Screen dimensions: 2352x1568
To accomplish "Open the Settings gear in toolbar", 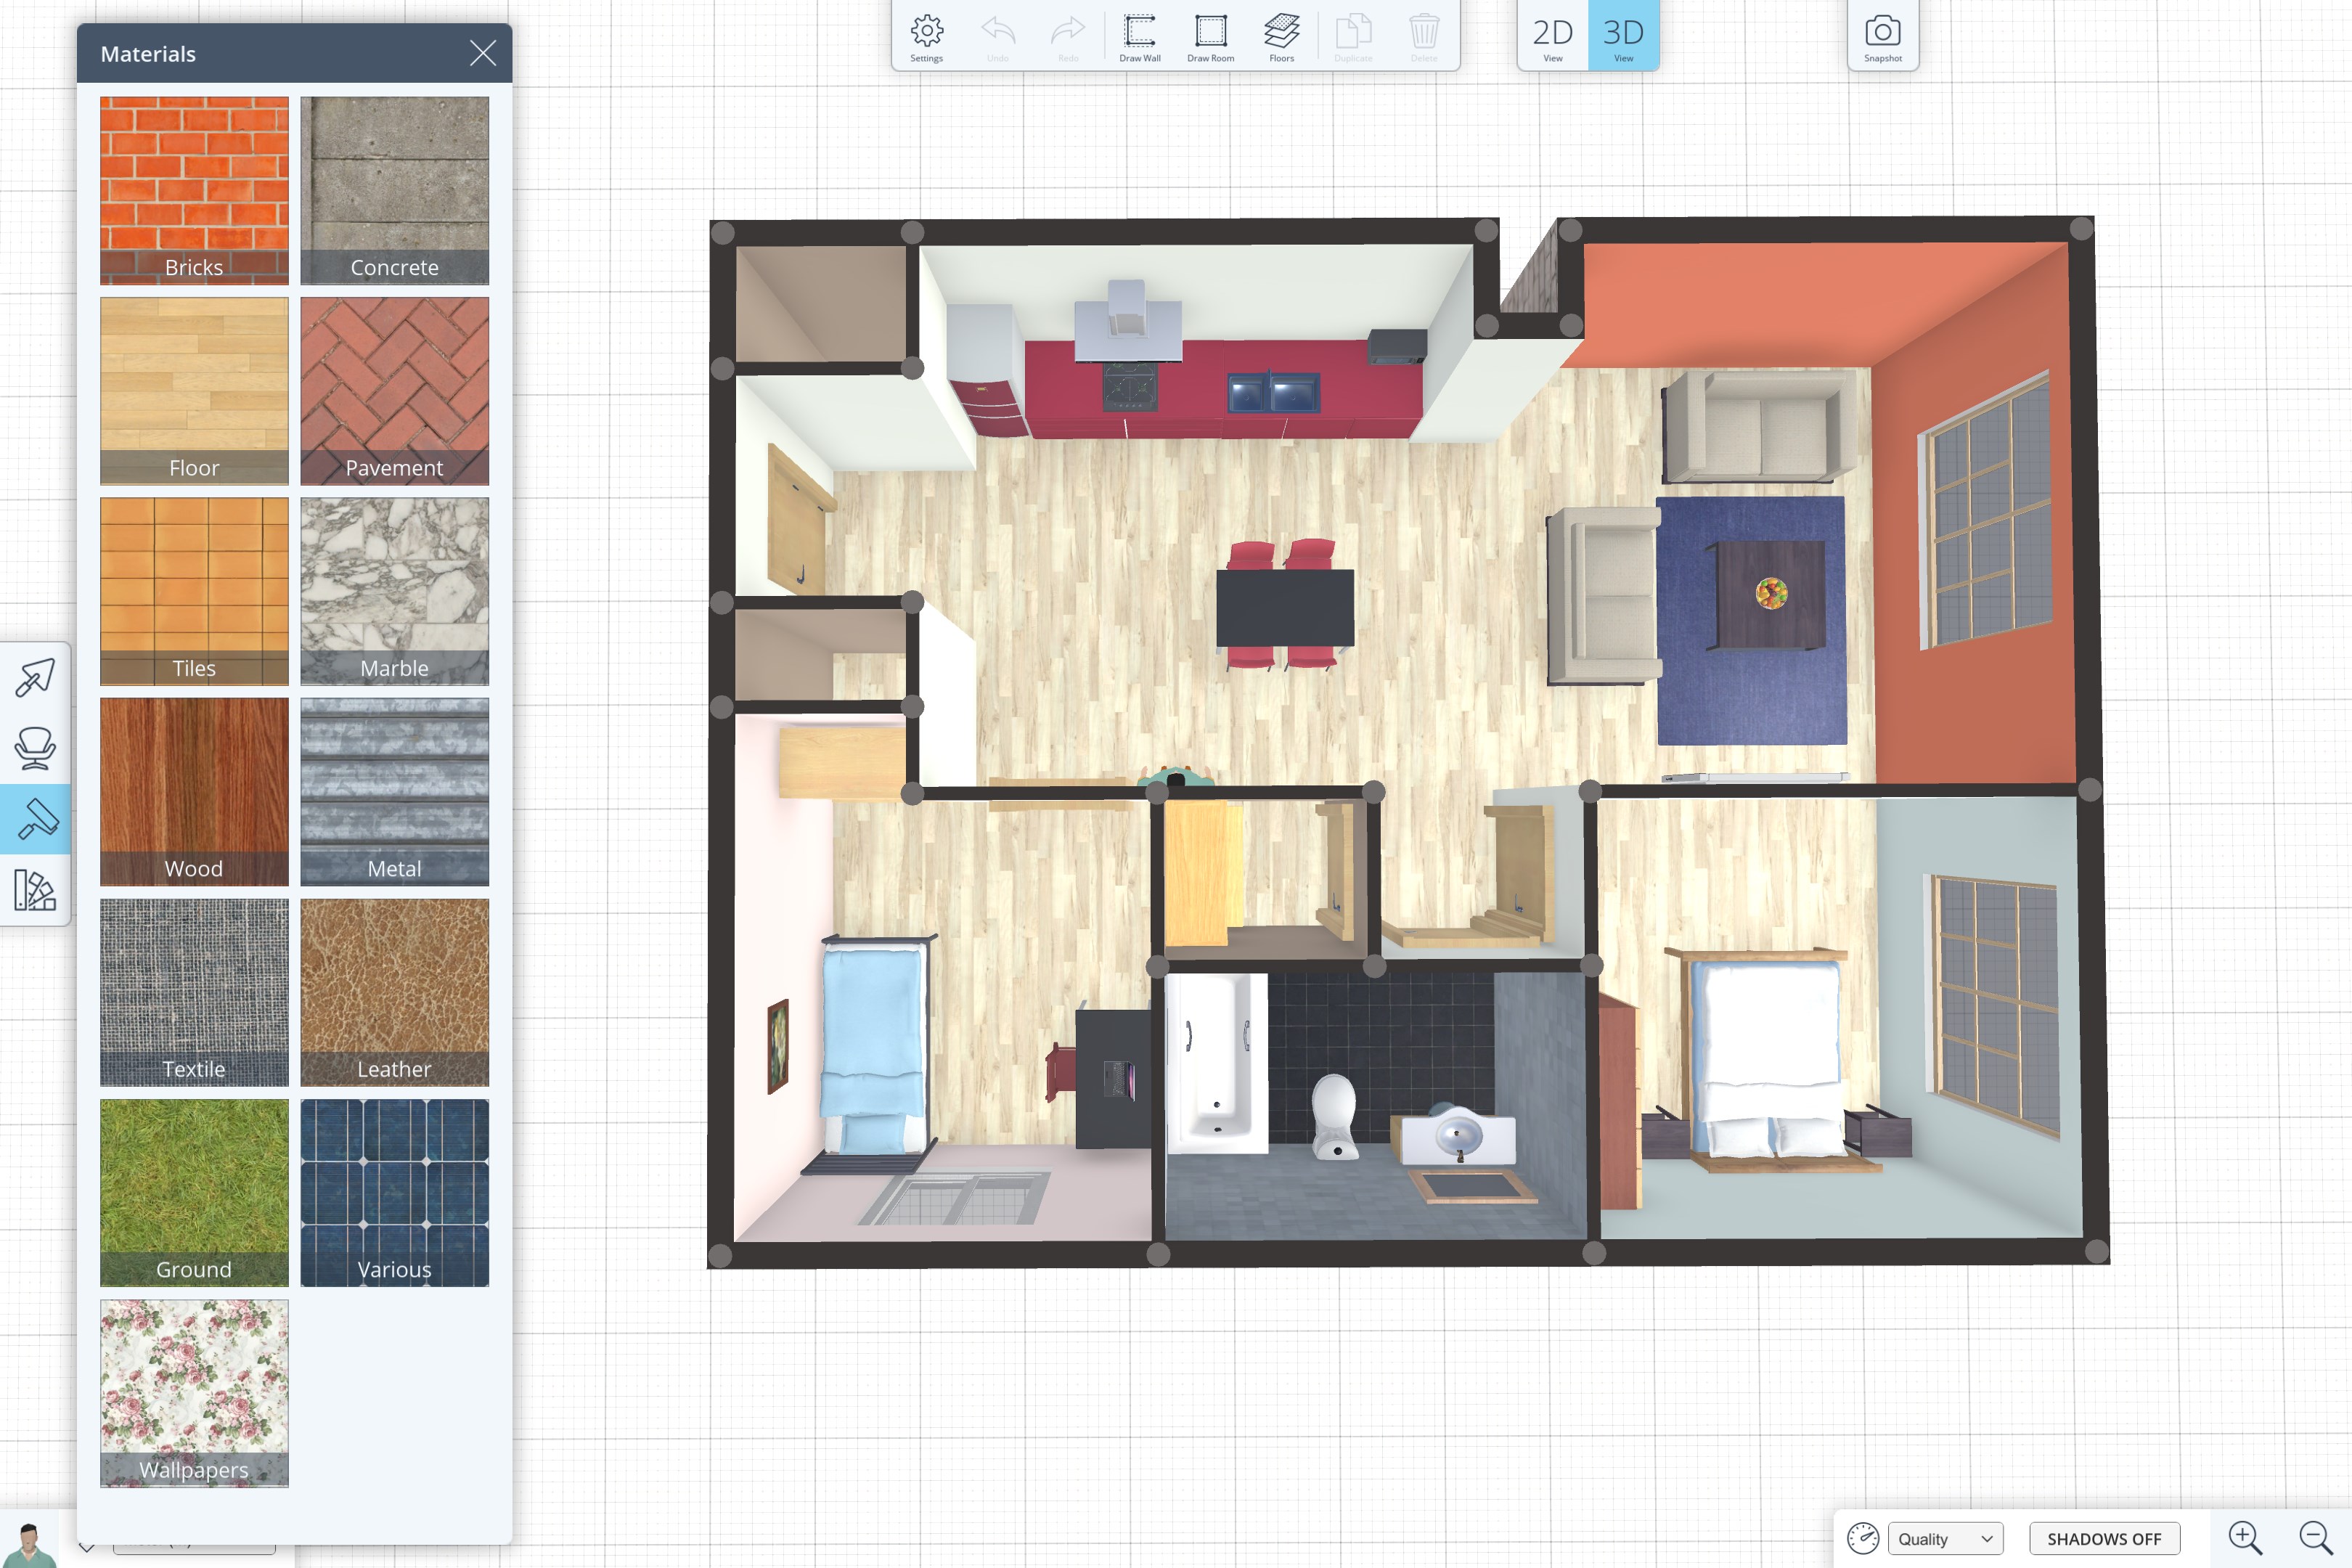I will pos(926,38).
